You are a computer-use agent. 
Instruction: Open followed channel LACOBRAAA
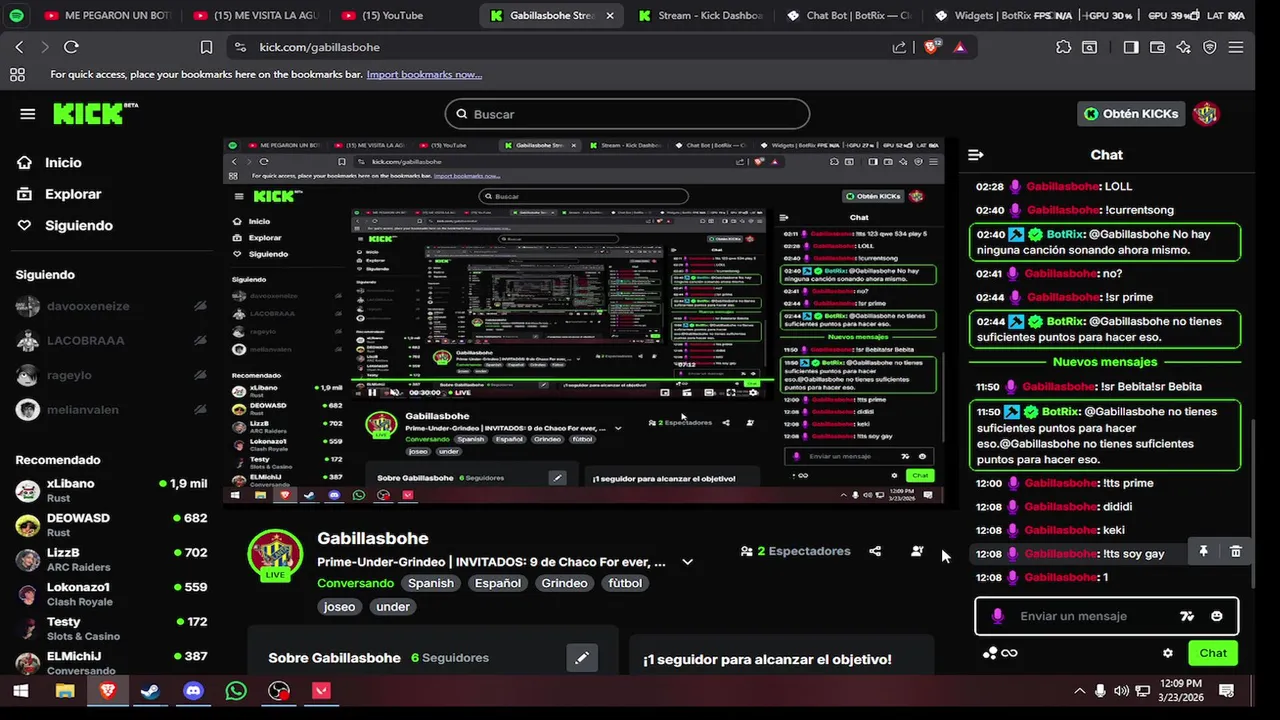[x=111, y=341]
